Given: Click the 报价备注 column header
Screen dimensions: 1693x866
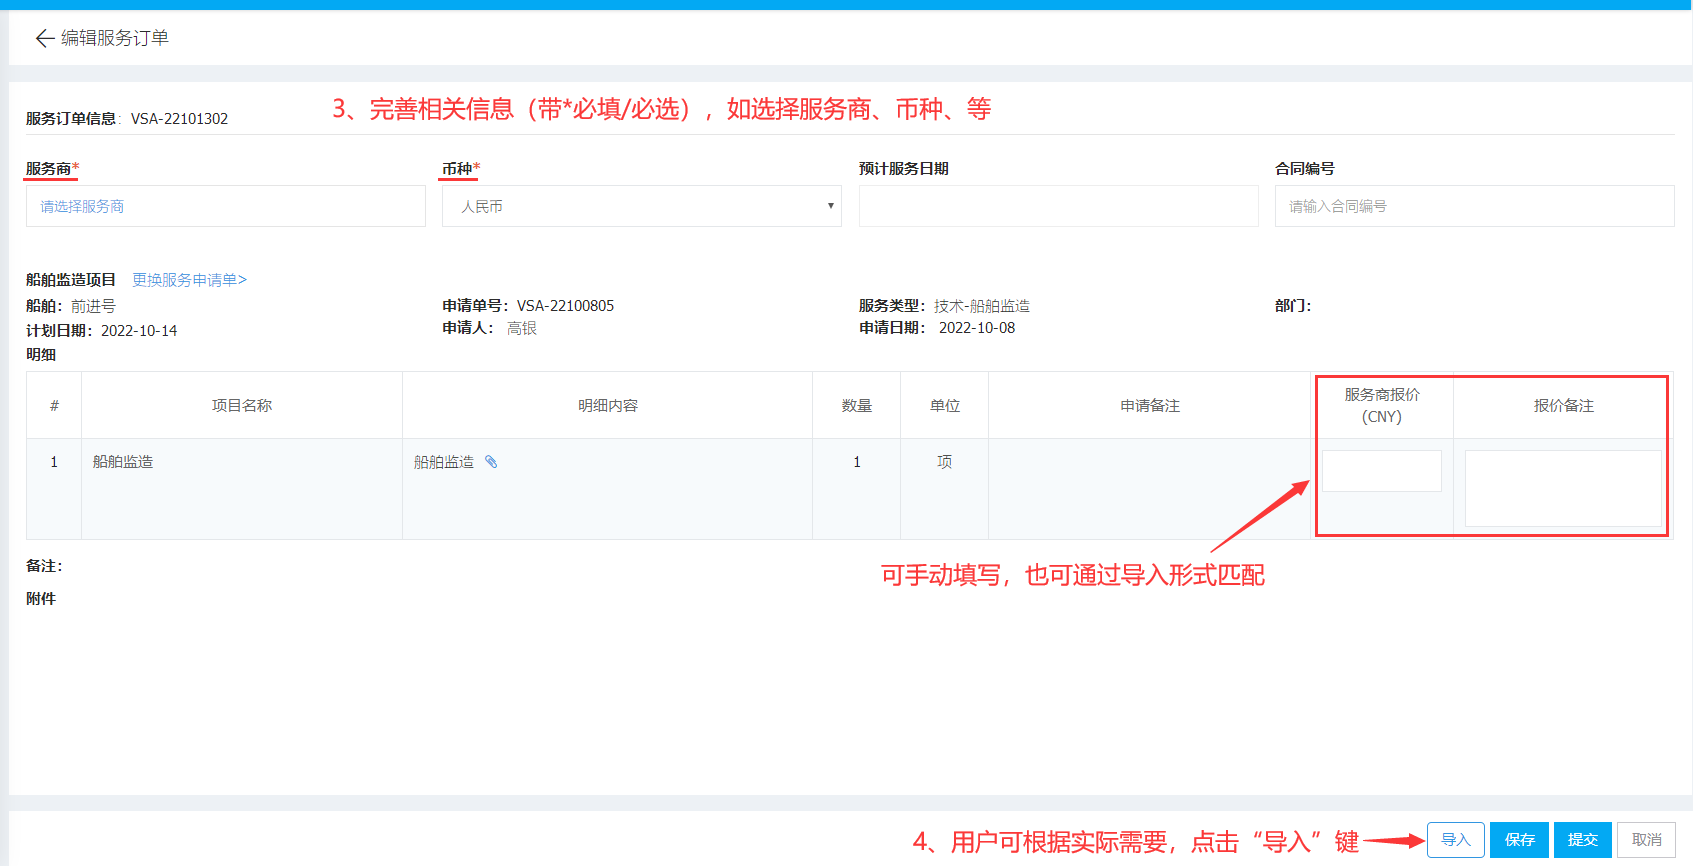Looking at the screenshot, I should pos(1563,405).
